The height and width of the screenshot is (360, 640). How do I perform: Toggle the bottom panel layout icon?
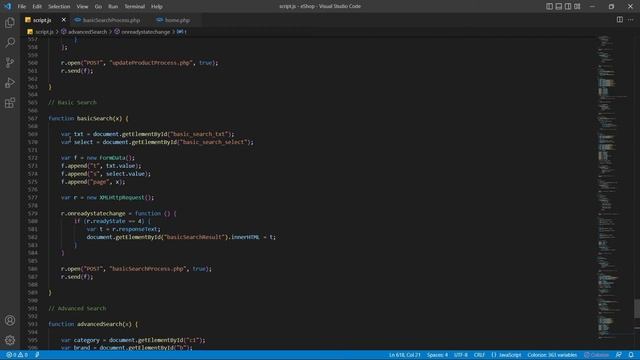(559, 6)
